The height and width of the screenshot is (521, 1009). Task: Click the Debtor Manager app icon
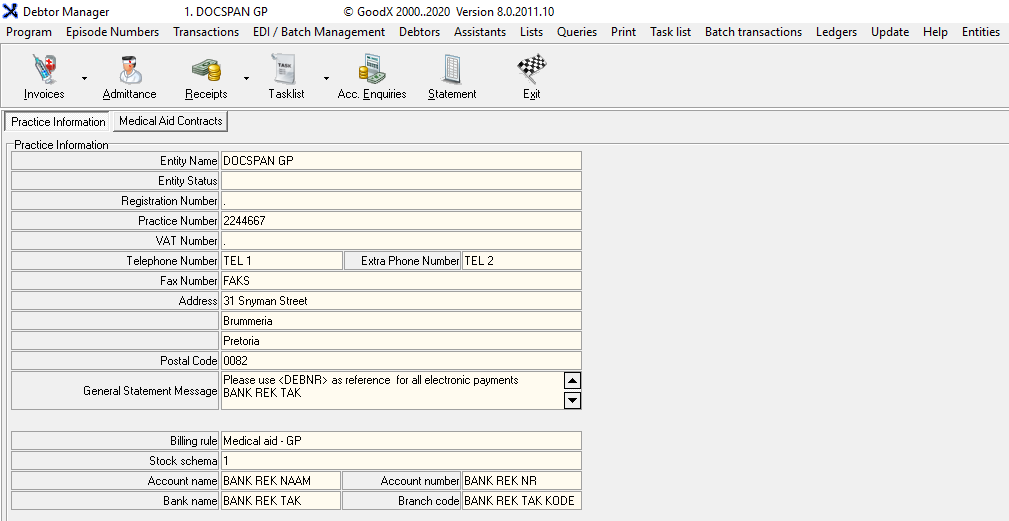tap(11, 12)
